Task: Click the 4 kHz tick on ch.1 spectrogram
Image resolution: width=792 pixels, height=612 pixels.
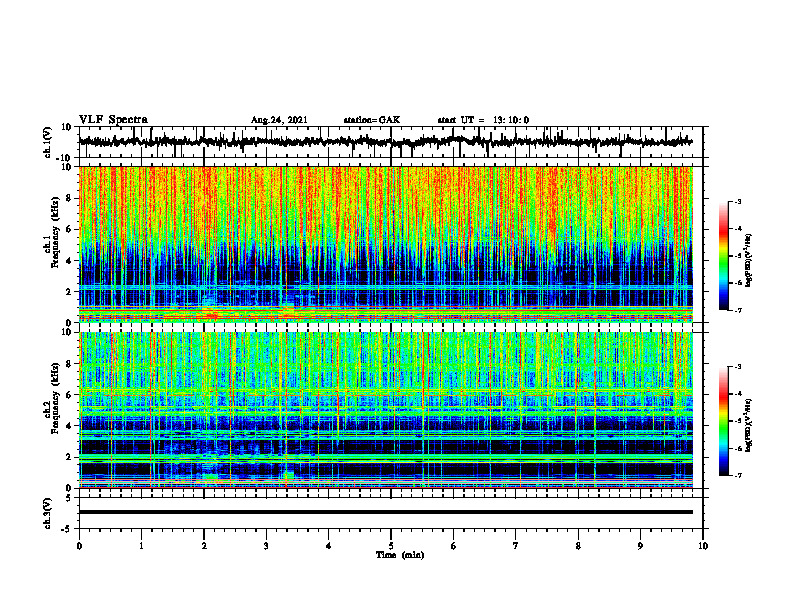Action: (69, 261)
